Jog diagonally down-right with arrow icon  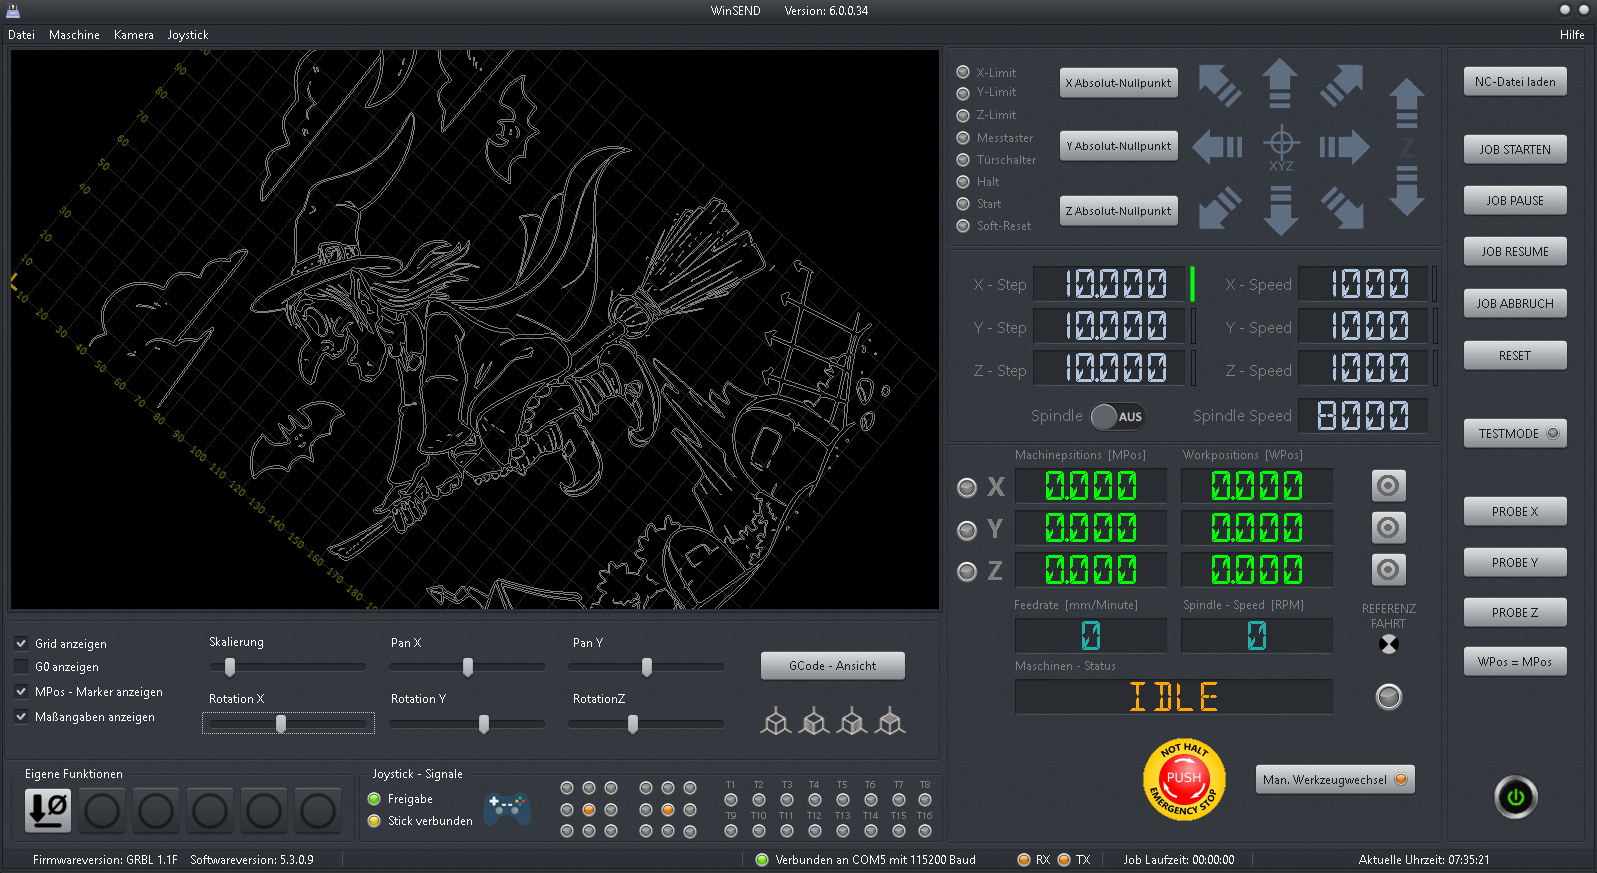tap(1342, 209)
